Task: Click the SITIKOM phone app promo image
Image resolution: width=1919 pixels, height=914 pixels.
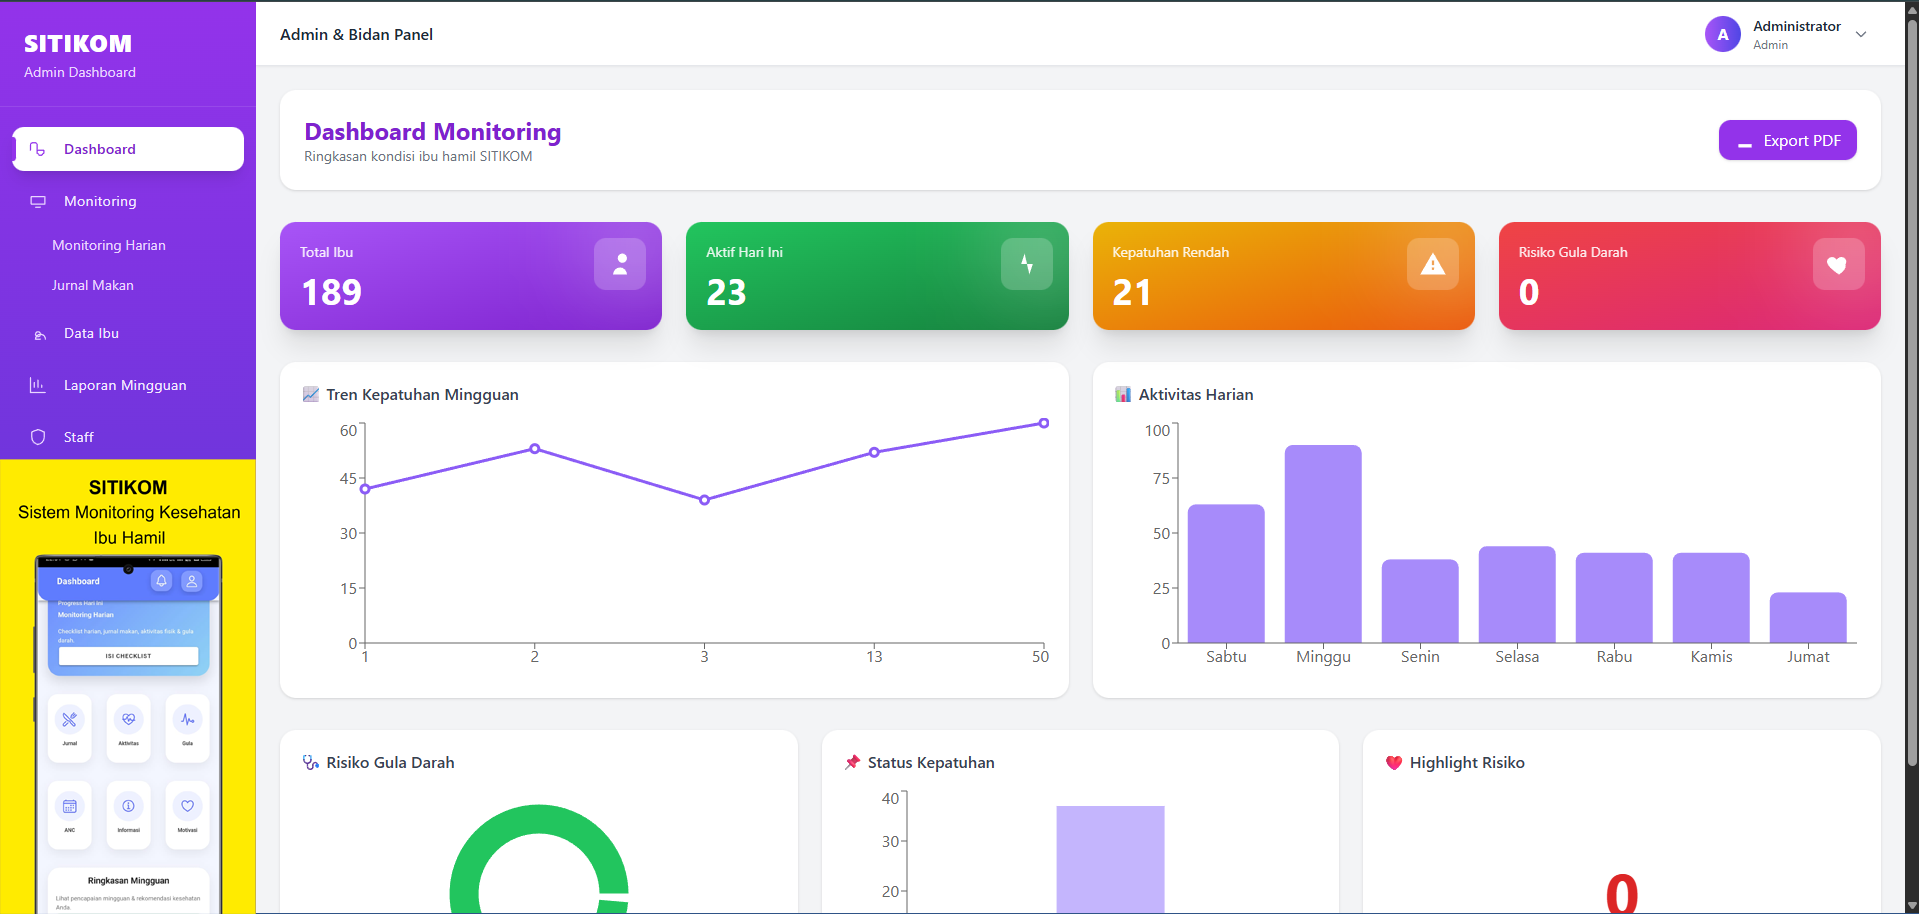Action: click(x=128, y=687)
